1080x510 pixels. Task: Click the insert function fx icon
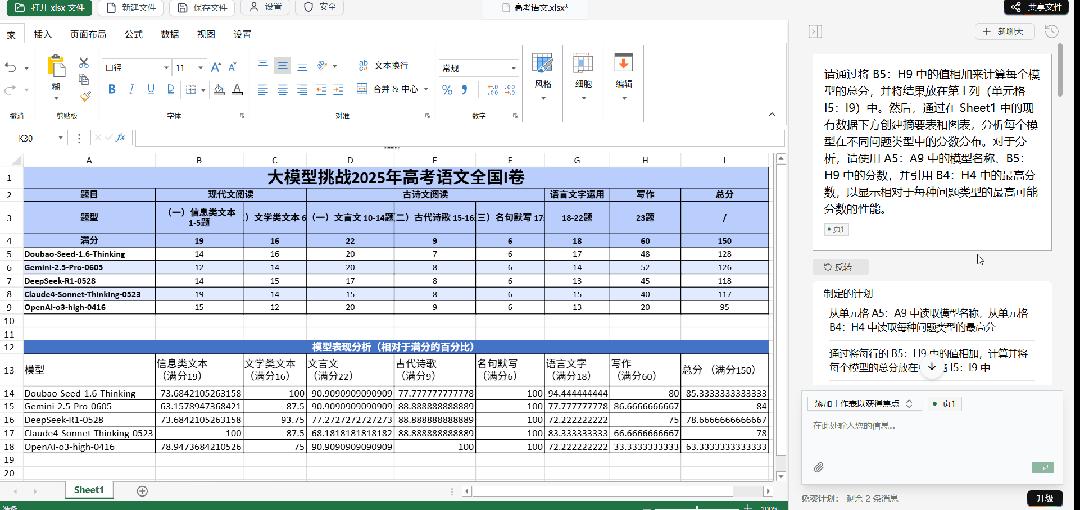[120, 138]
